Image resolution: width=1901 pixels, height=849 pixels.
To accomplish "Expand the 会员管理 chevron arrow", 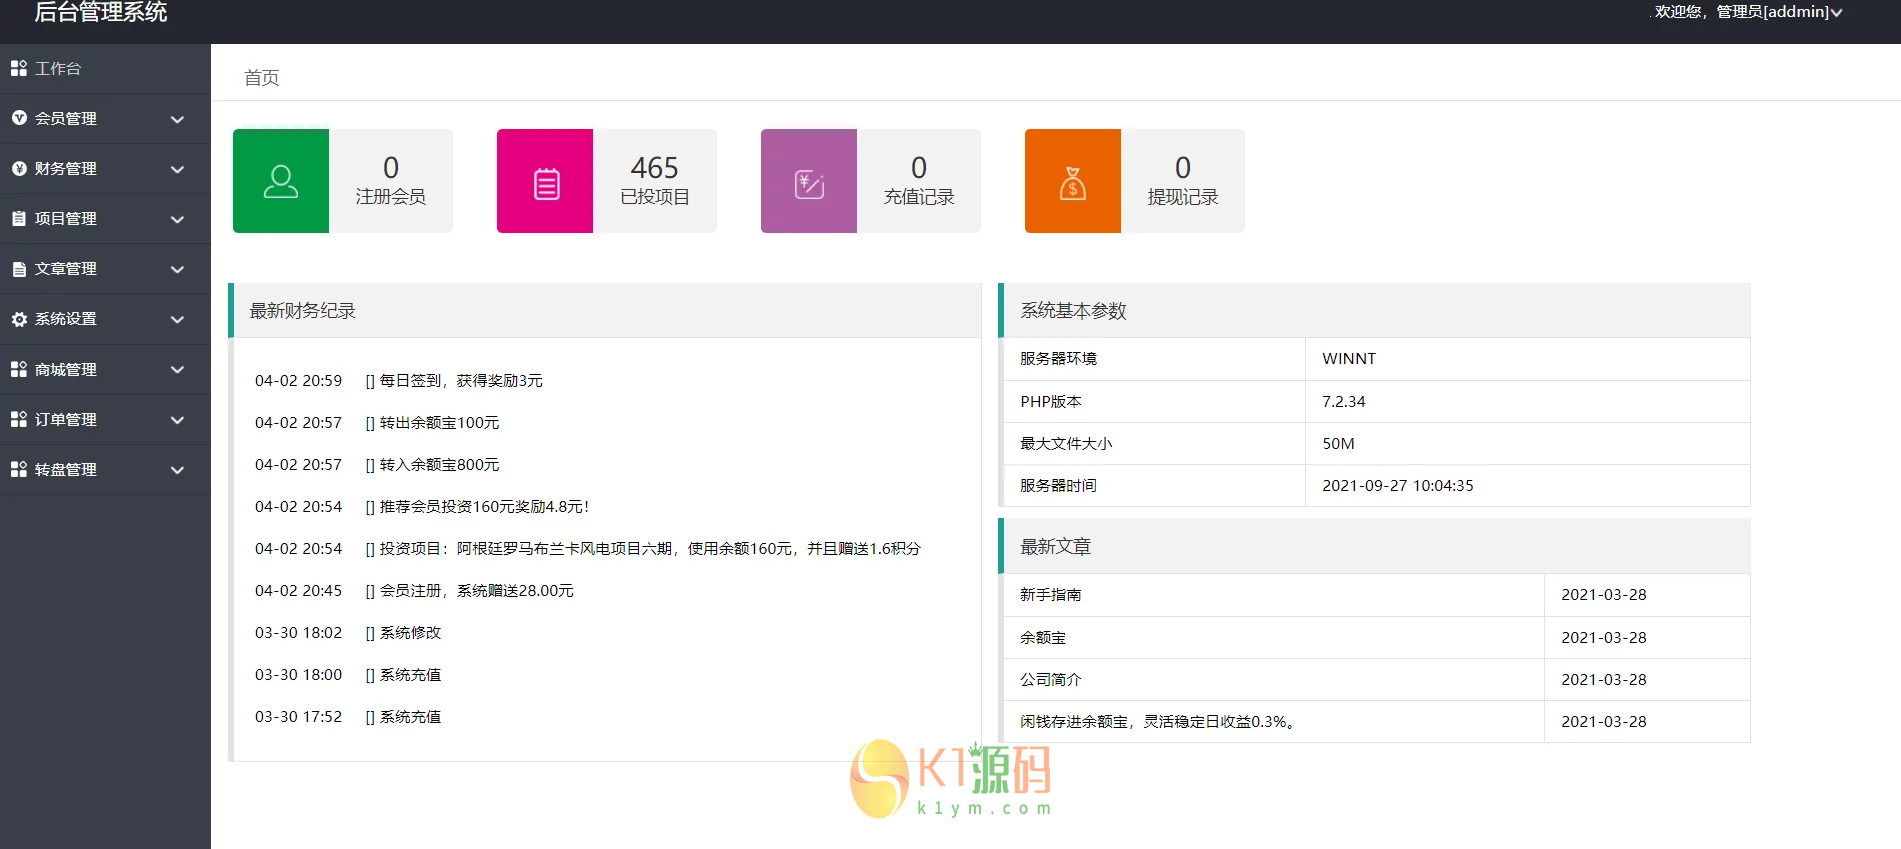I will (x=177, y=119).
